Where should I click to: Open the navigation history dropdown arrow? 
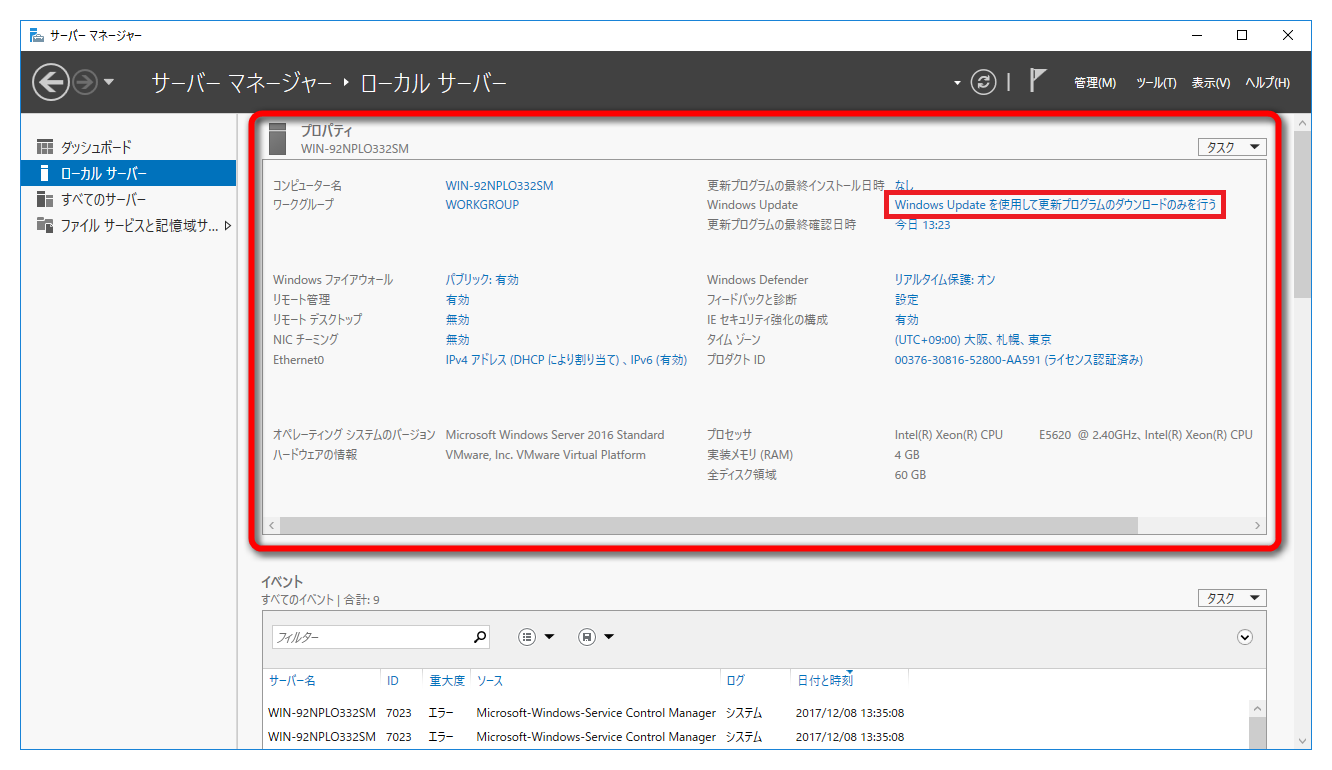pyautogui.click(x=109, y=82)
